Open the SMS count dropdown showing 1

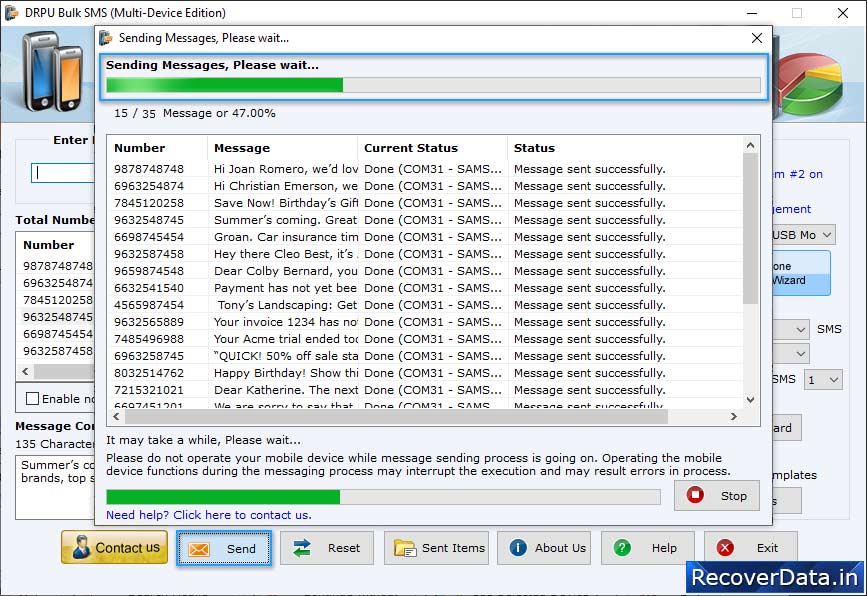(823, 380)
